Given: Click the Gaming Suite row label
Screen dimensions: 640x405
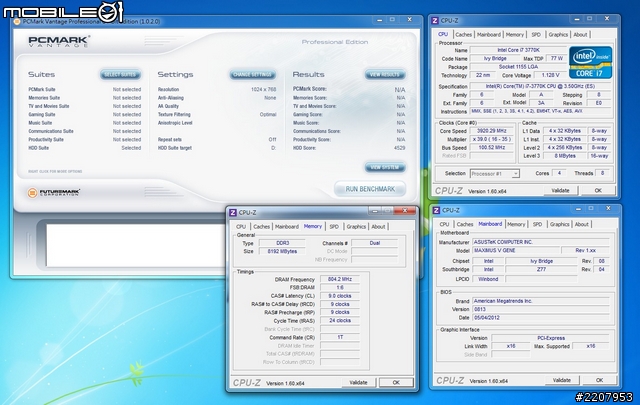Looking at the screenshot, I should (42, 114).
